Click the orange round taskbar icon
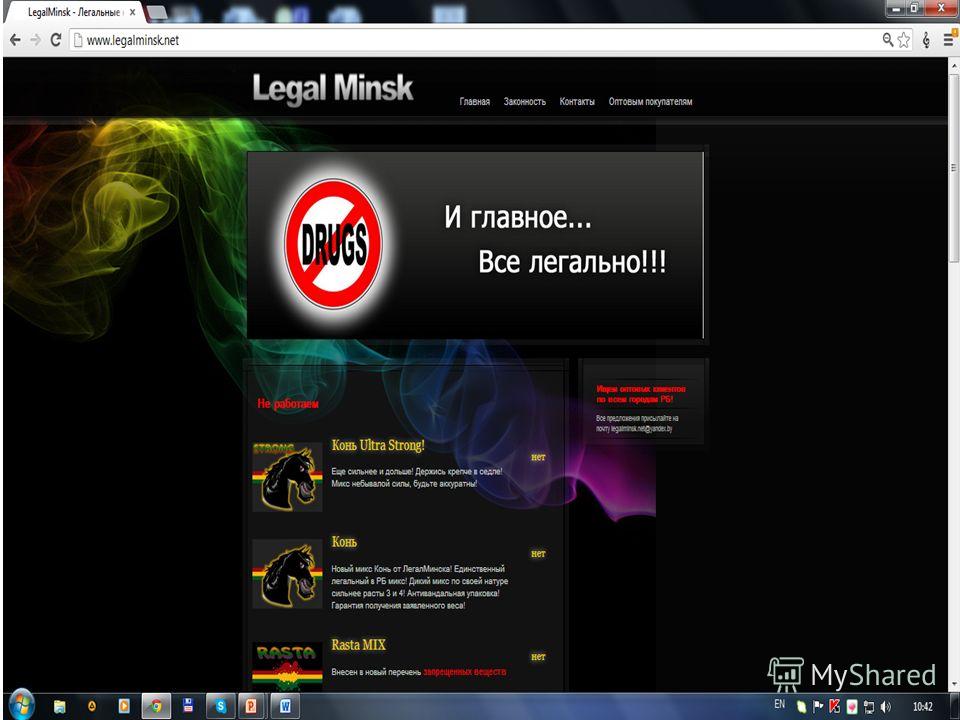 point(92,707)
